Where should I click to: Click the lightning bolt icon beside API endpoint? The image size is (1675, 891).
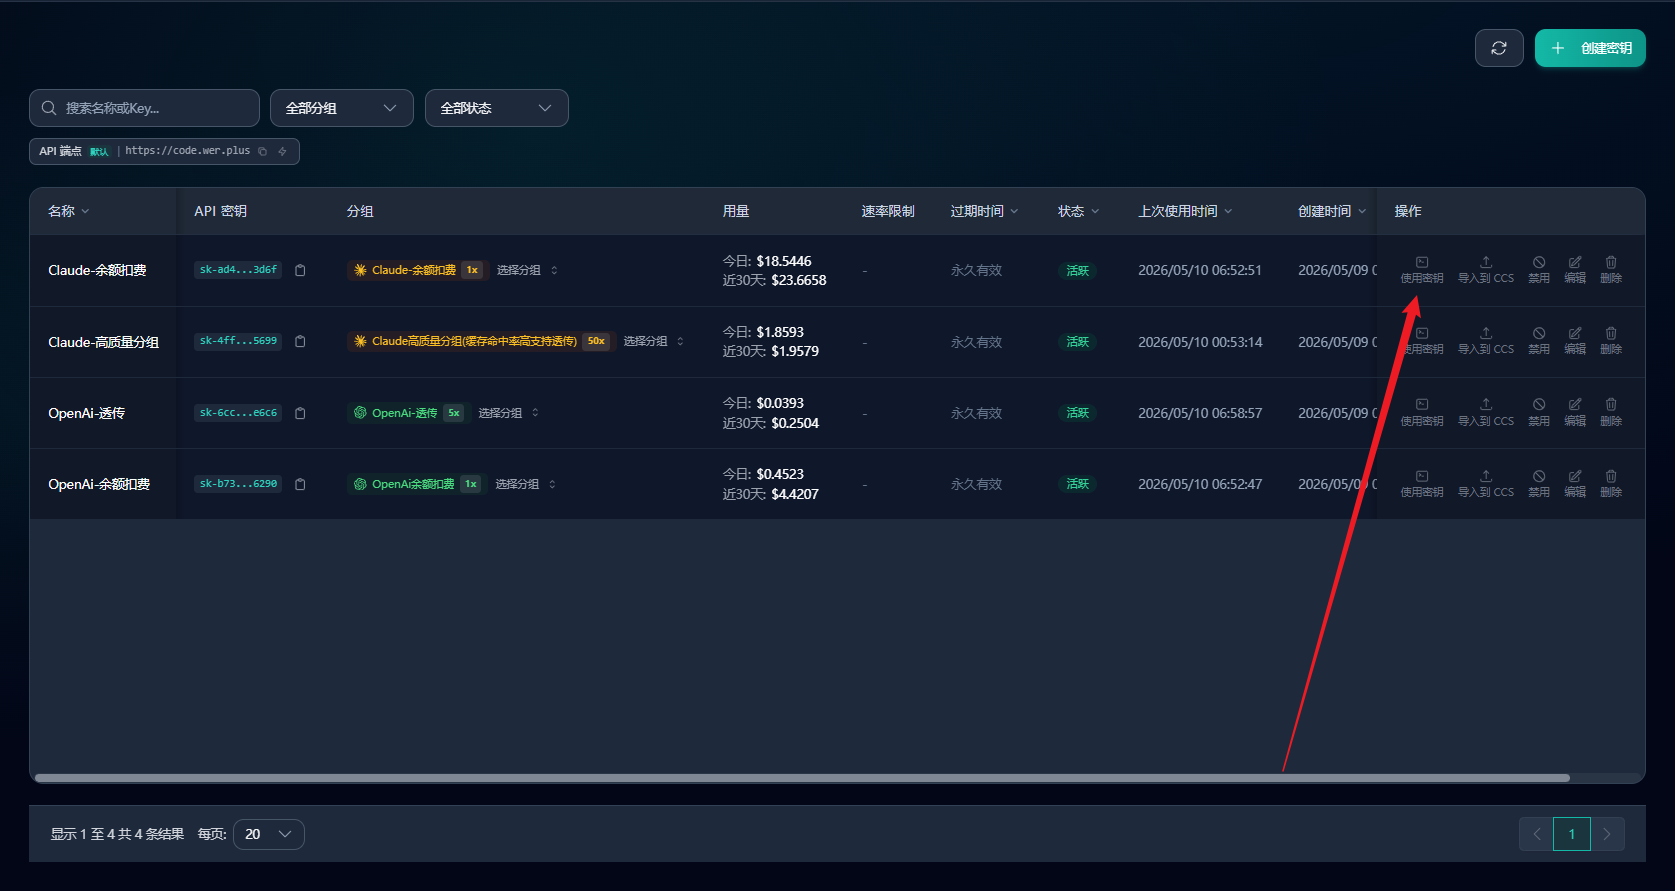pyautogui.click(x=283, y=151)
